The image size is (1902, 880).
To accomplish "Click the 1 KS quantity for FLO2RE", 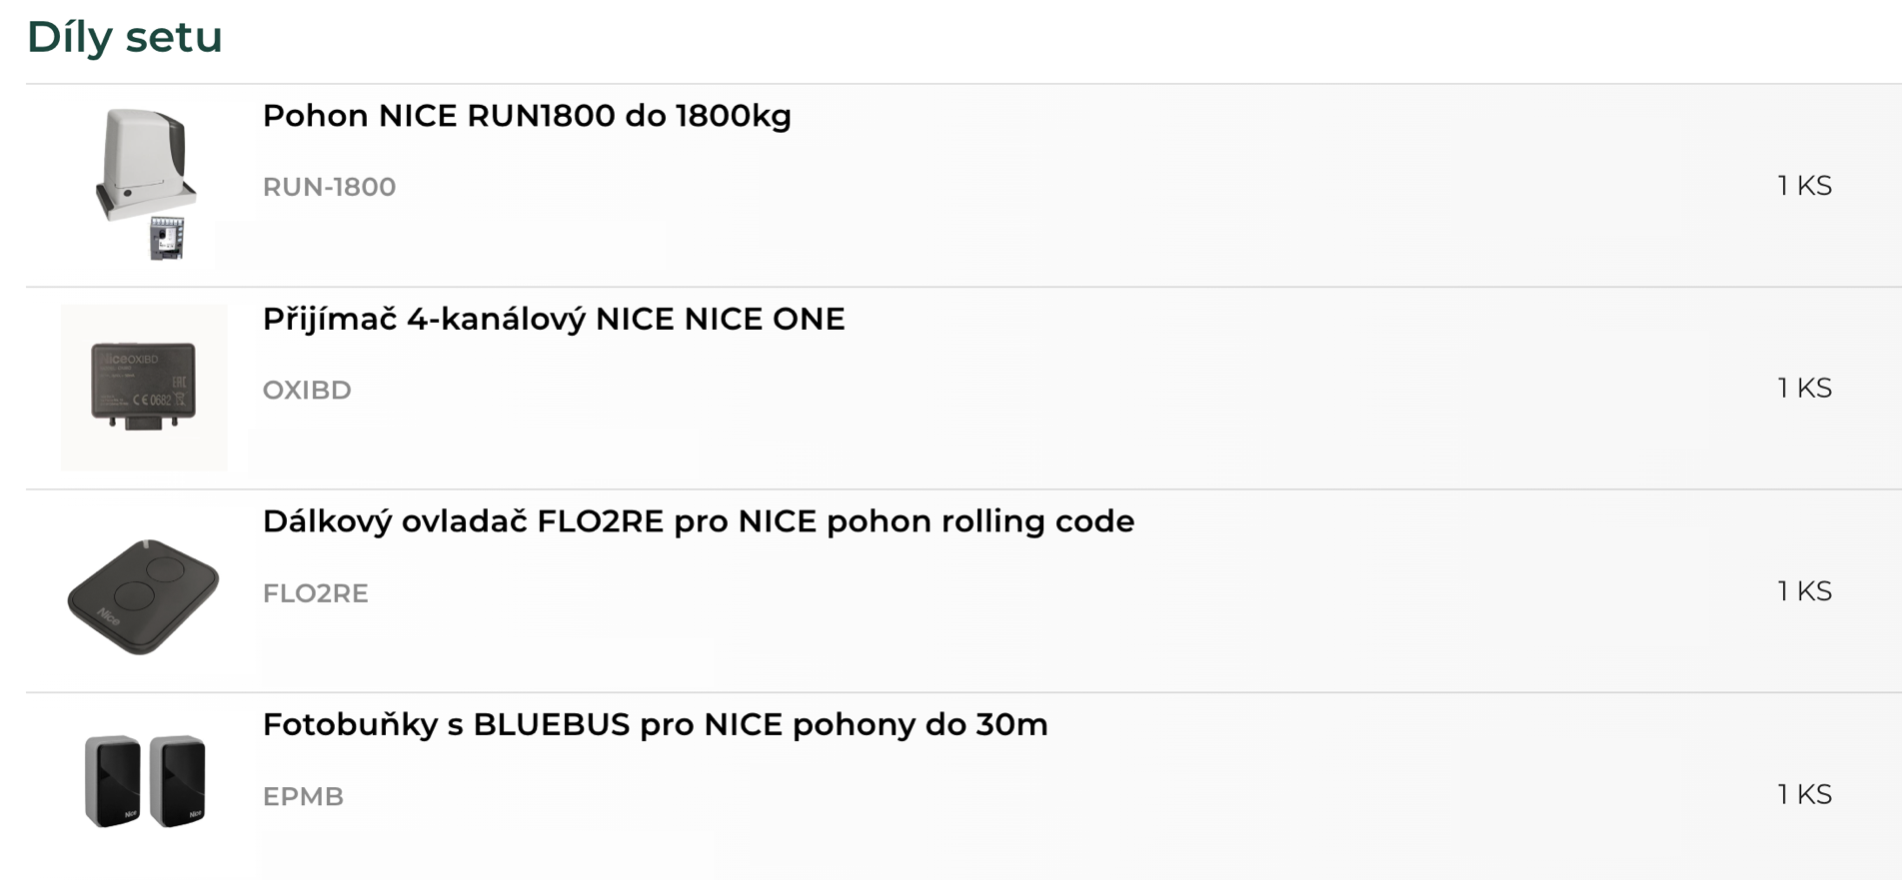I will [1804, 591].
